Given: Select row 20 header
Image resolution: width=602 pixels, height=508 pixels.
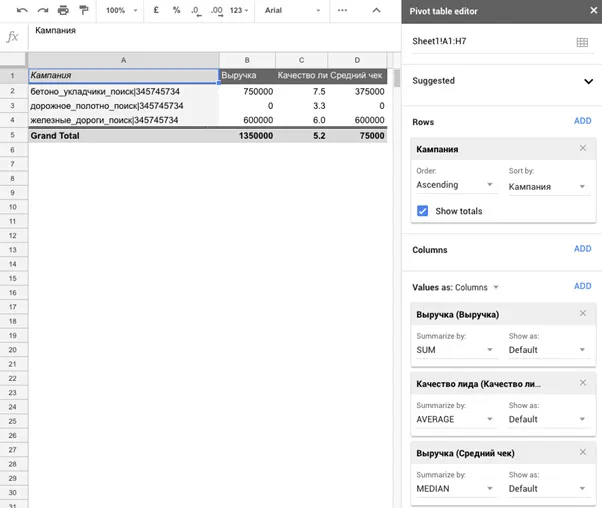Looking at the screenshot, I should [13, 350].
